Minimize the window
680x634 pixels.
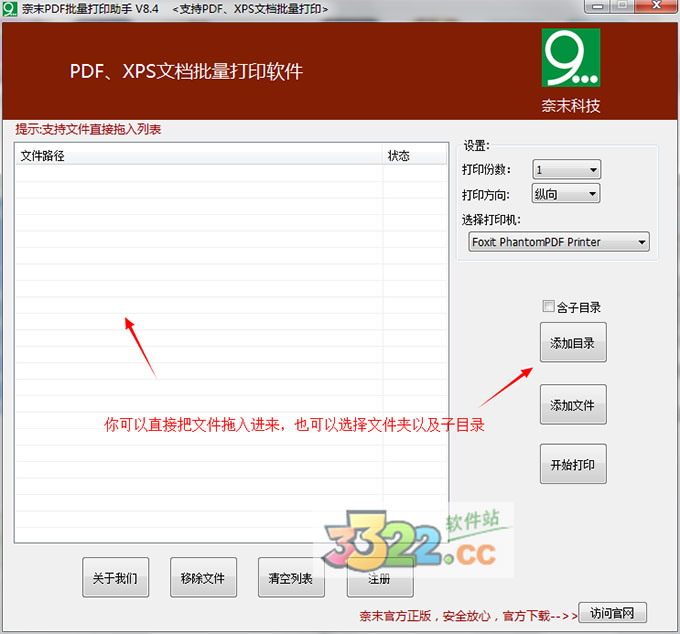pos(598,6)
